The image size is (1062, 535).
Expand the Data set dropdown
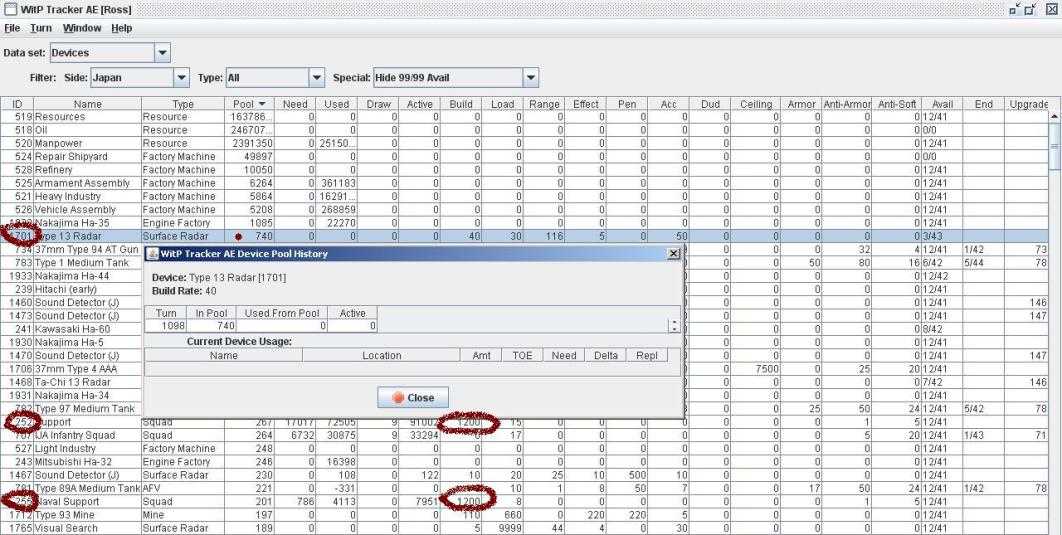[x=163, y=53]
